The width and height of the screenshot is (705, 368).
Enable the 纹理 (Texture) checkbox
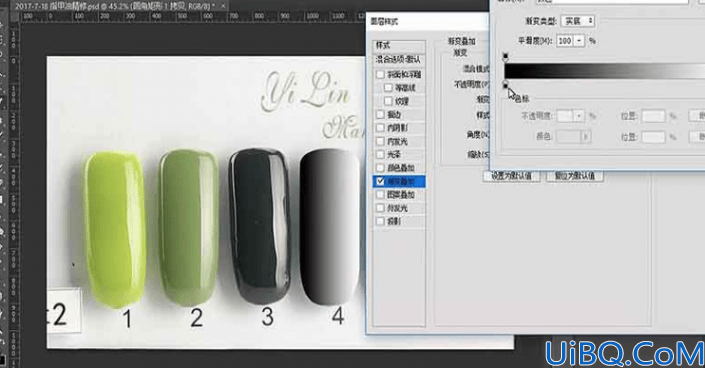click(388, 101)
